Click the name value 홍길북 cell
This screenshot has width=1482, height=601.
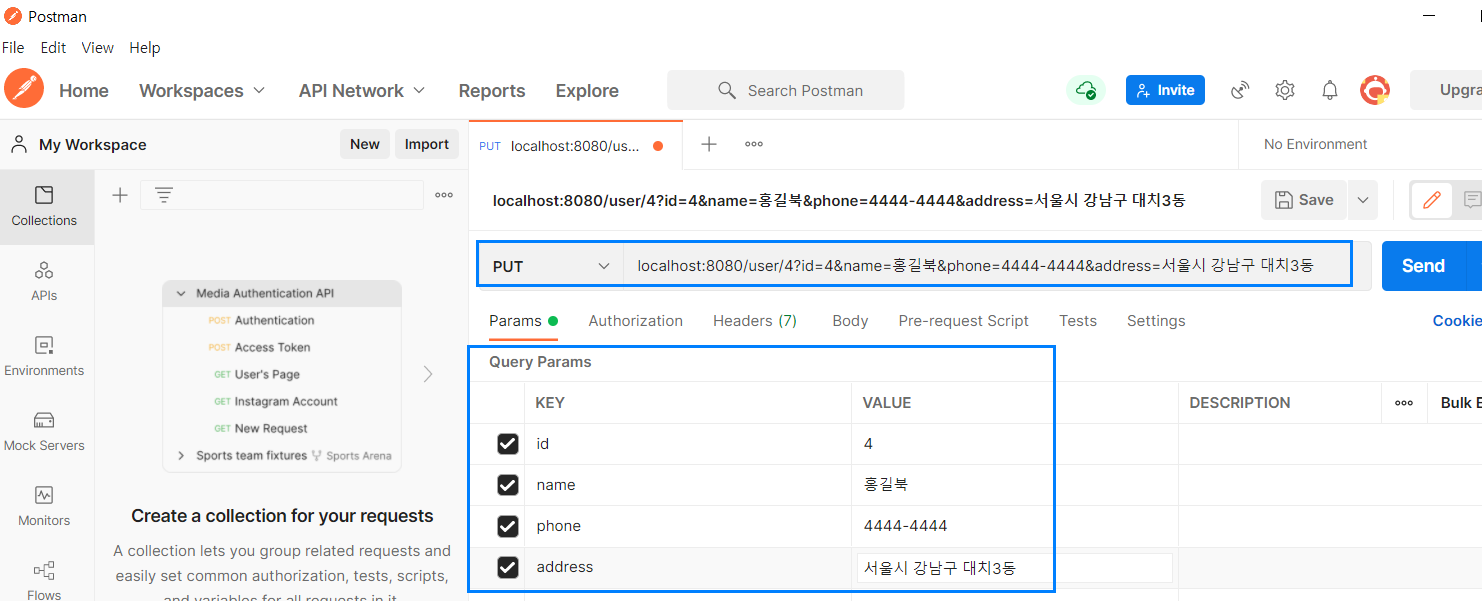[1015, 485]
